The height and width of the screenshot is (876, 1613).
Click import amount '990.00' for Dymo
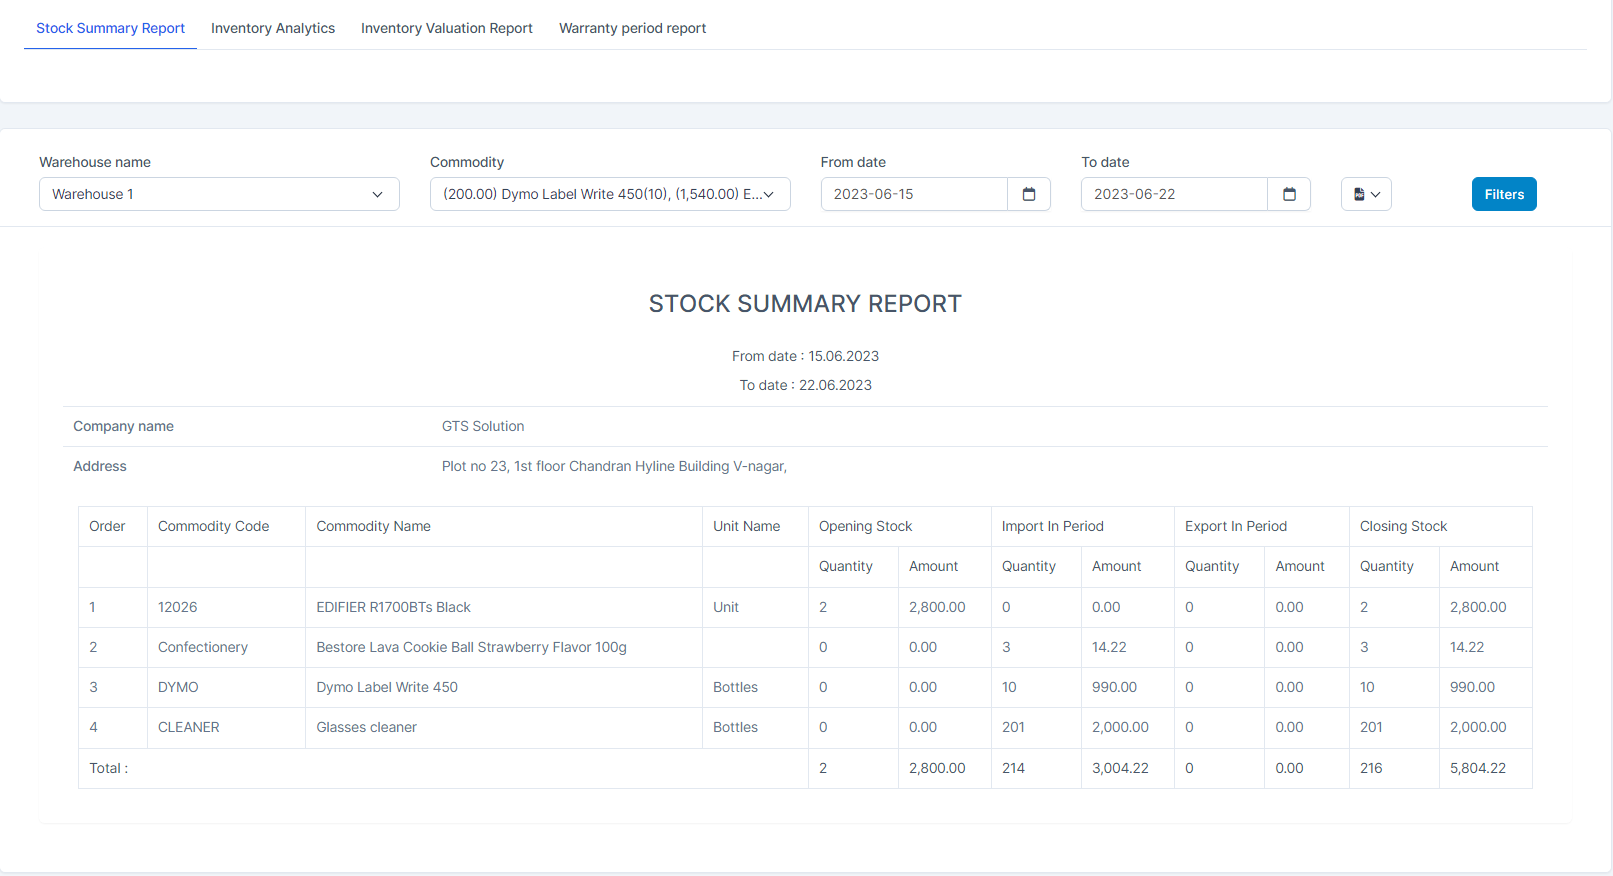coord(1114,687)
